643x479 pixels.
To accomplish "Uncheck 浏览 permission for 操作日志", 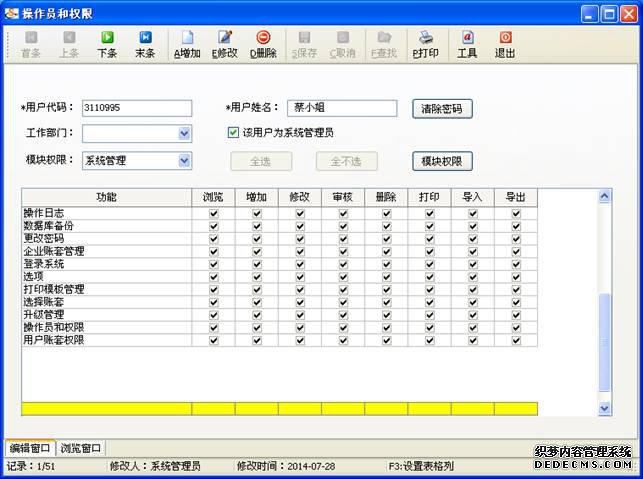I will (x=213, y=214).
